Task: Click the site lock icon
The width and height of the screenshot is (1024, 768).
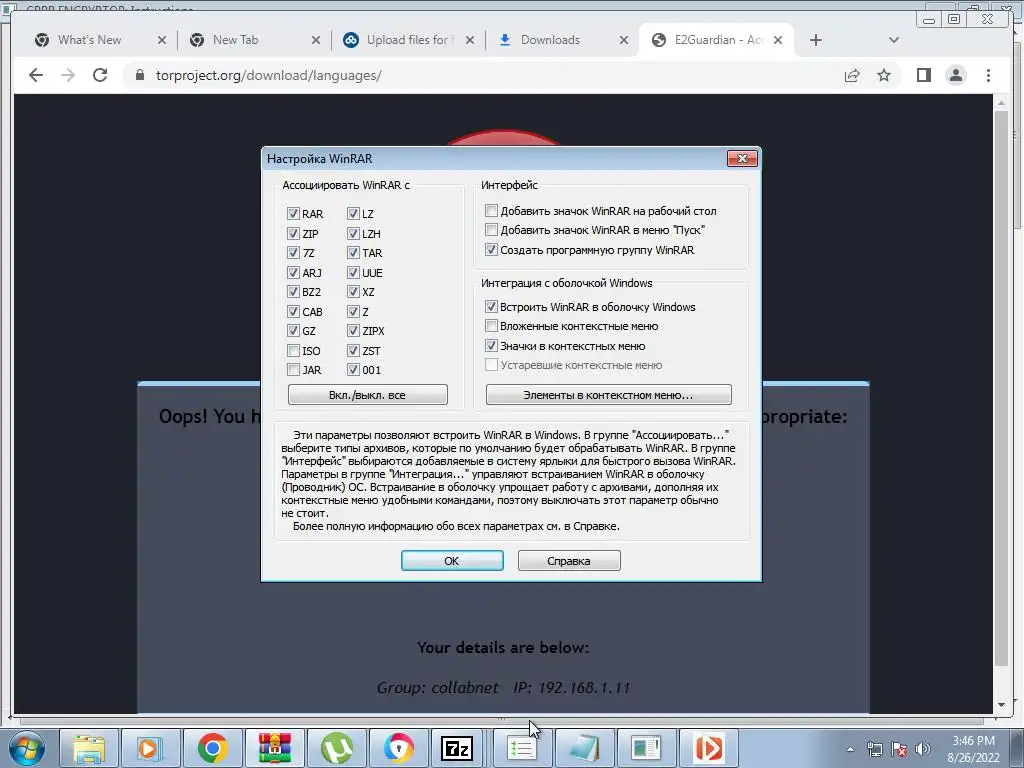Action: 139,75
